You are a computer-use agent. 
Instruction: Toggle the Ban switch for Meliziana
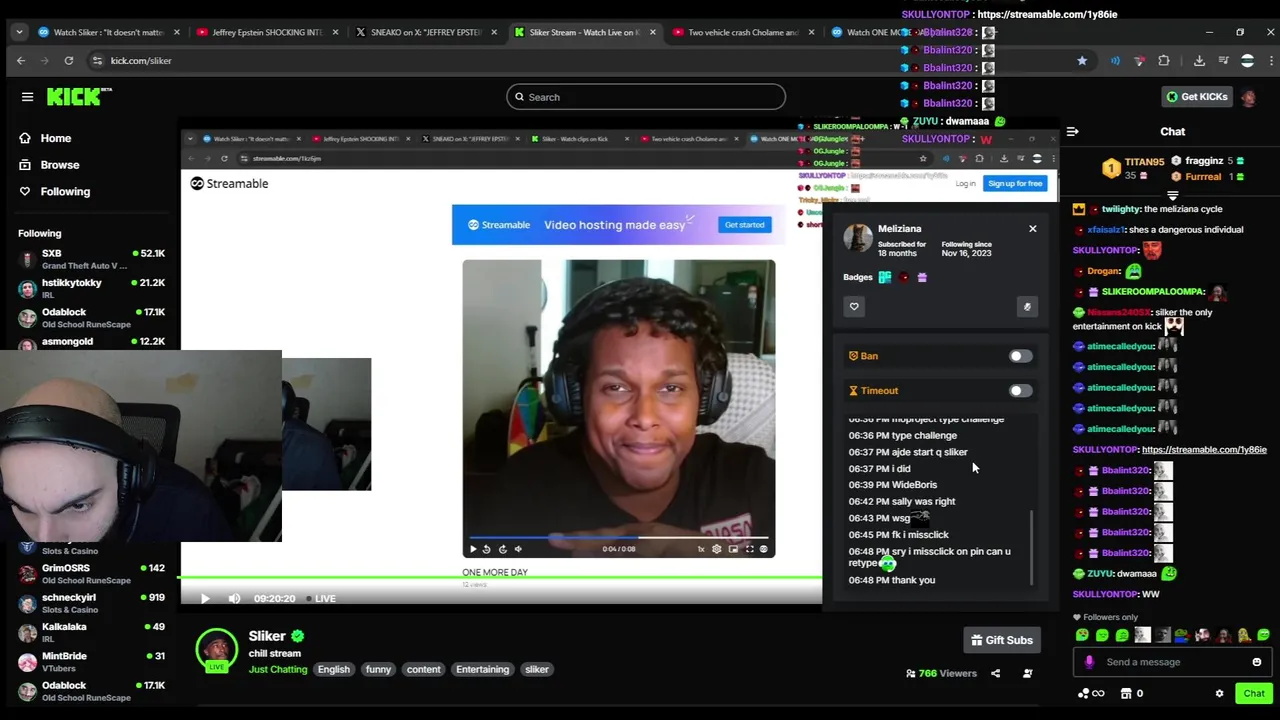[x=1020, y=356]
